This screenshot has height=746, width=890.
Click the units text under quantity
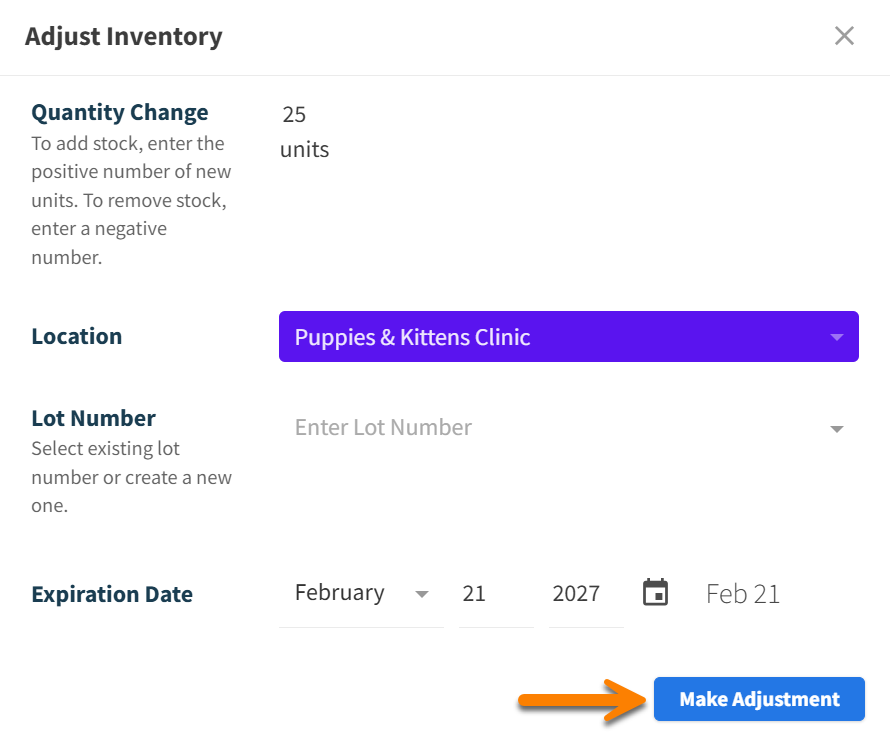click(304, 150)
